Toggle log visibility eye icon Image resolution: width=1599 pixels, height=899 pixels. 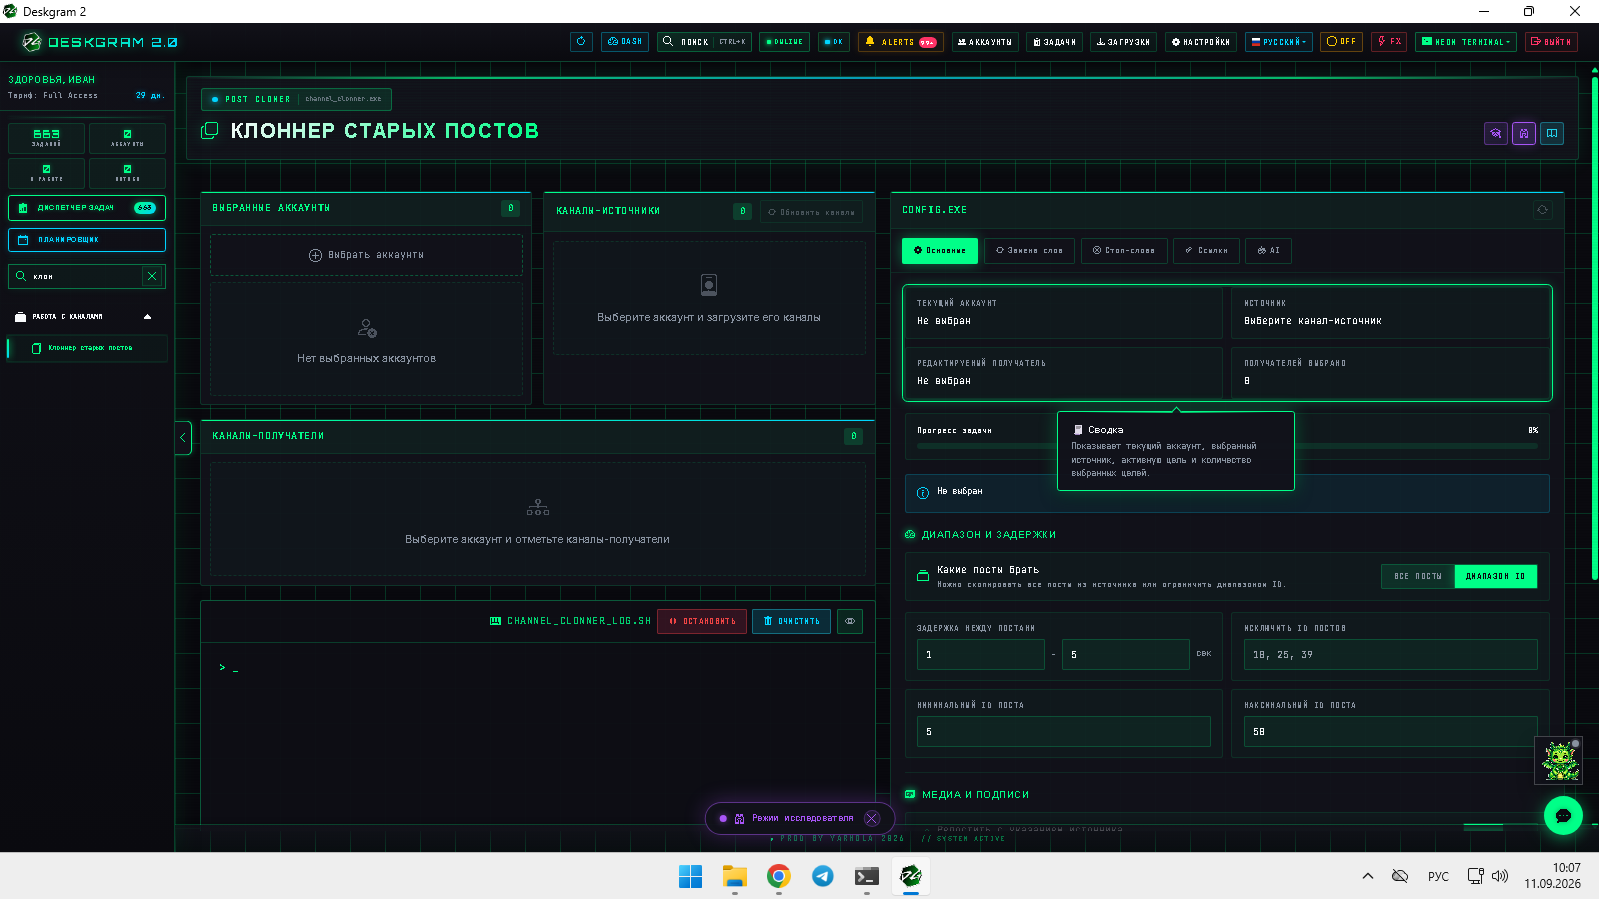click(850, 621)
